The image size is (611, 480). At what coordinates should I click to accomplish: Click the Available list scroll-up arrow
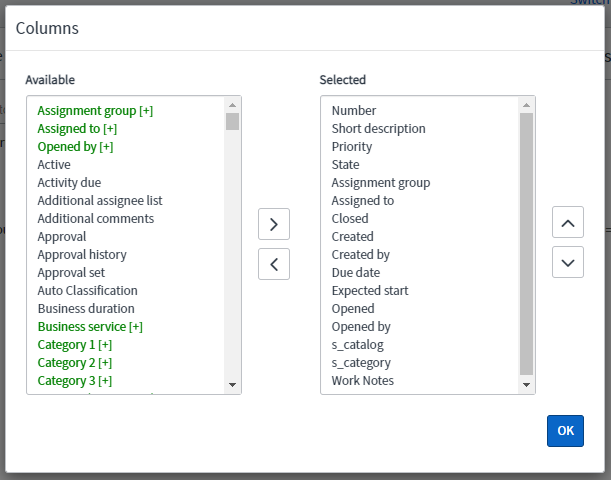pos(233,105)
